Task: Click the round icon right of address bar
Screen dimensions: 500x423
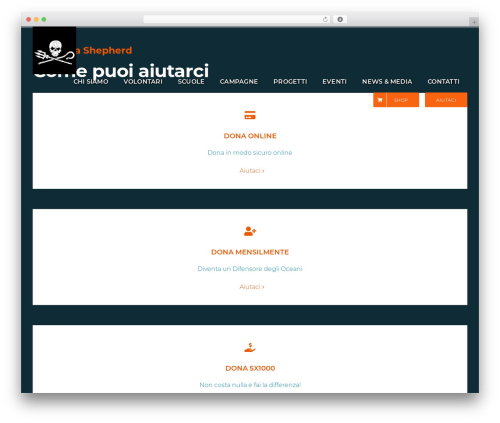Action: (340, 20)
